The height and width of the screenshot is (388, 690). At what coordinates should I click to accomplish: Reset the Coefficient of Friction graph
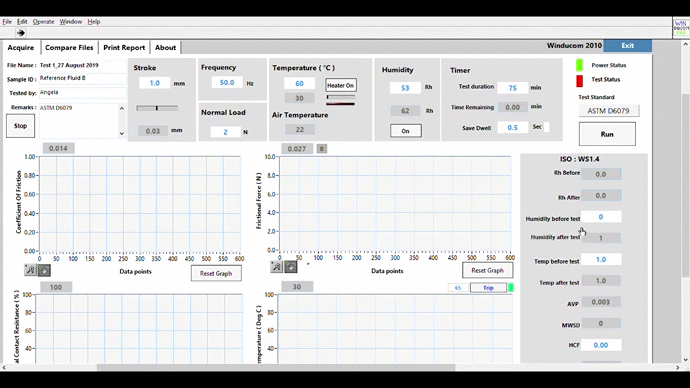point(216,273)
